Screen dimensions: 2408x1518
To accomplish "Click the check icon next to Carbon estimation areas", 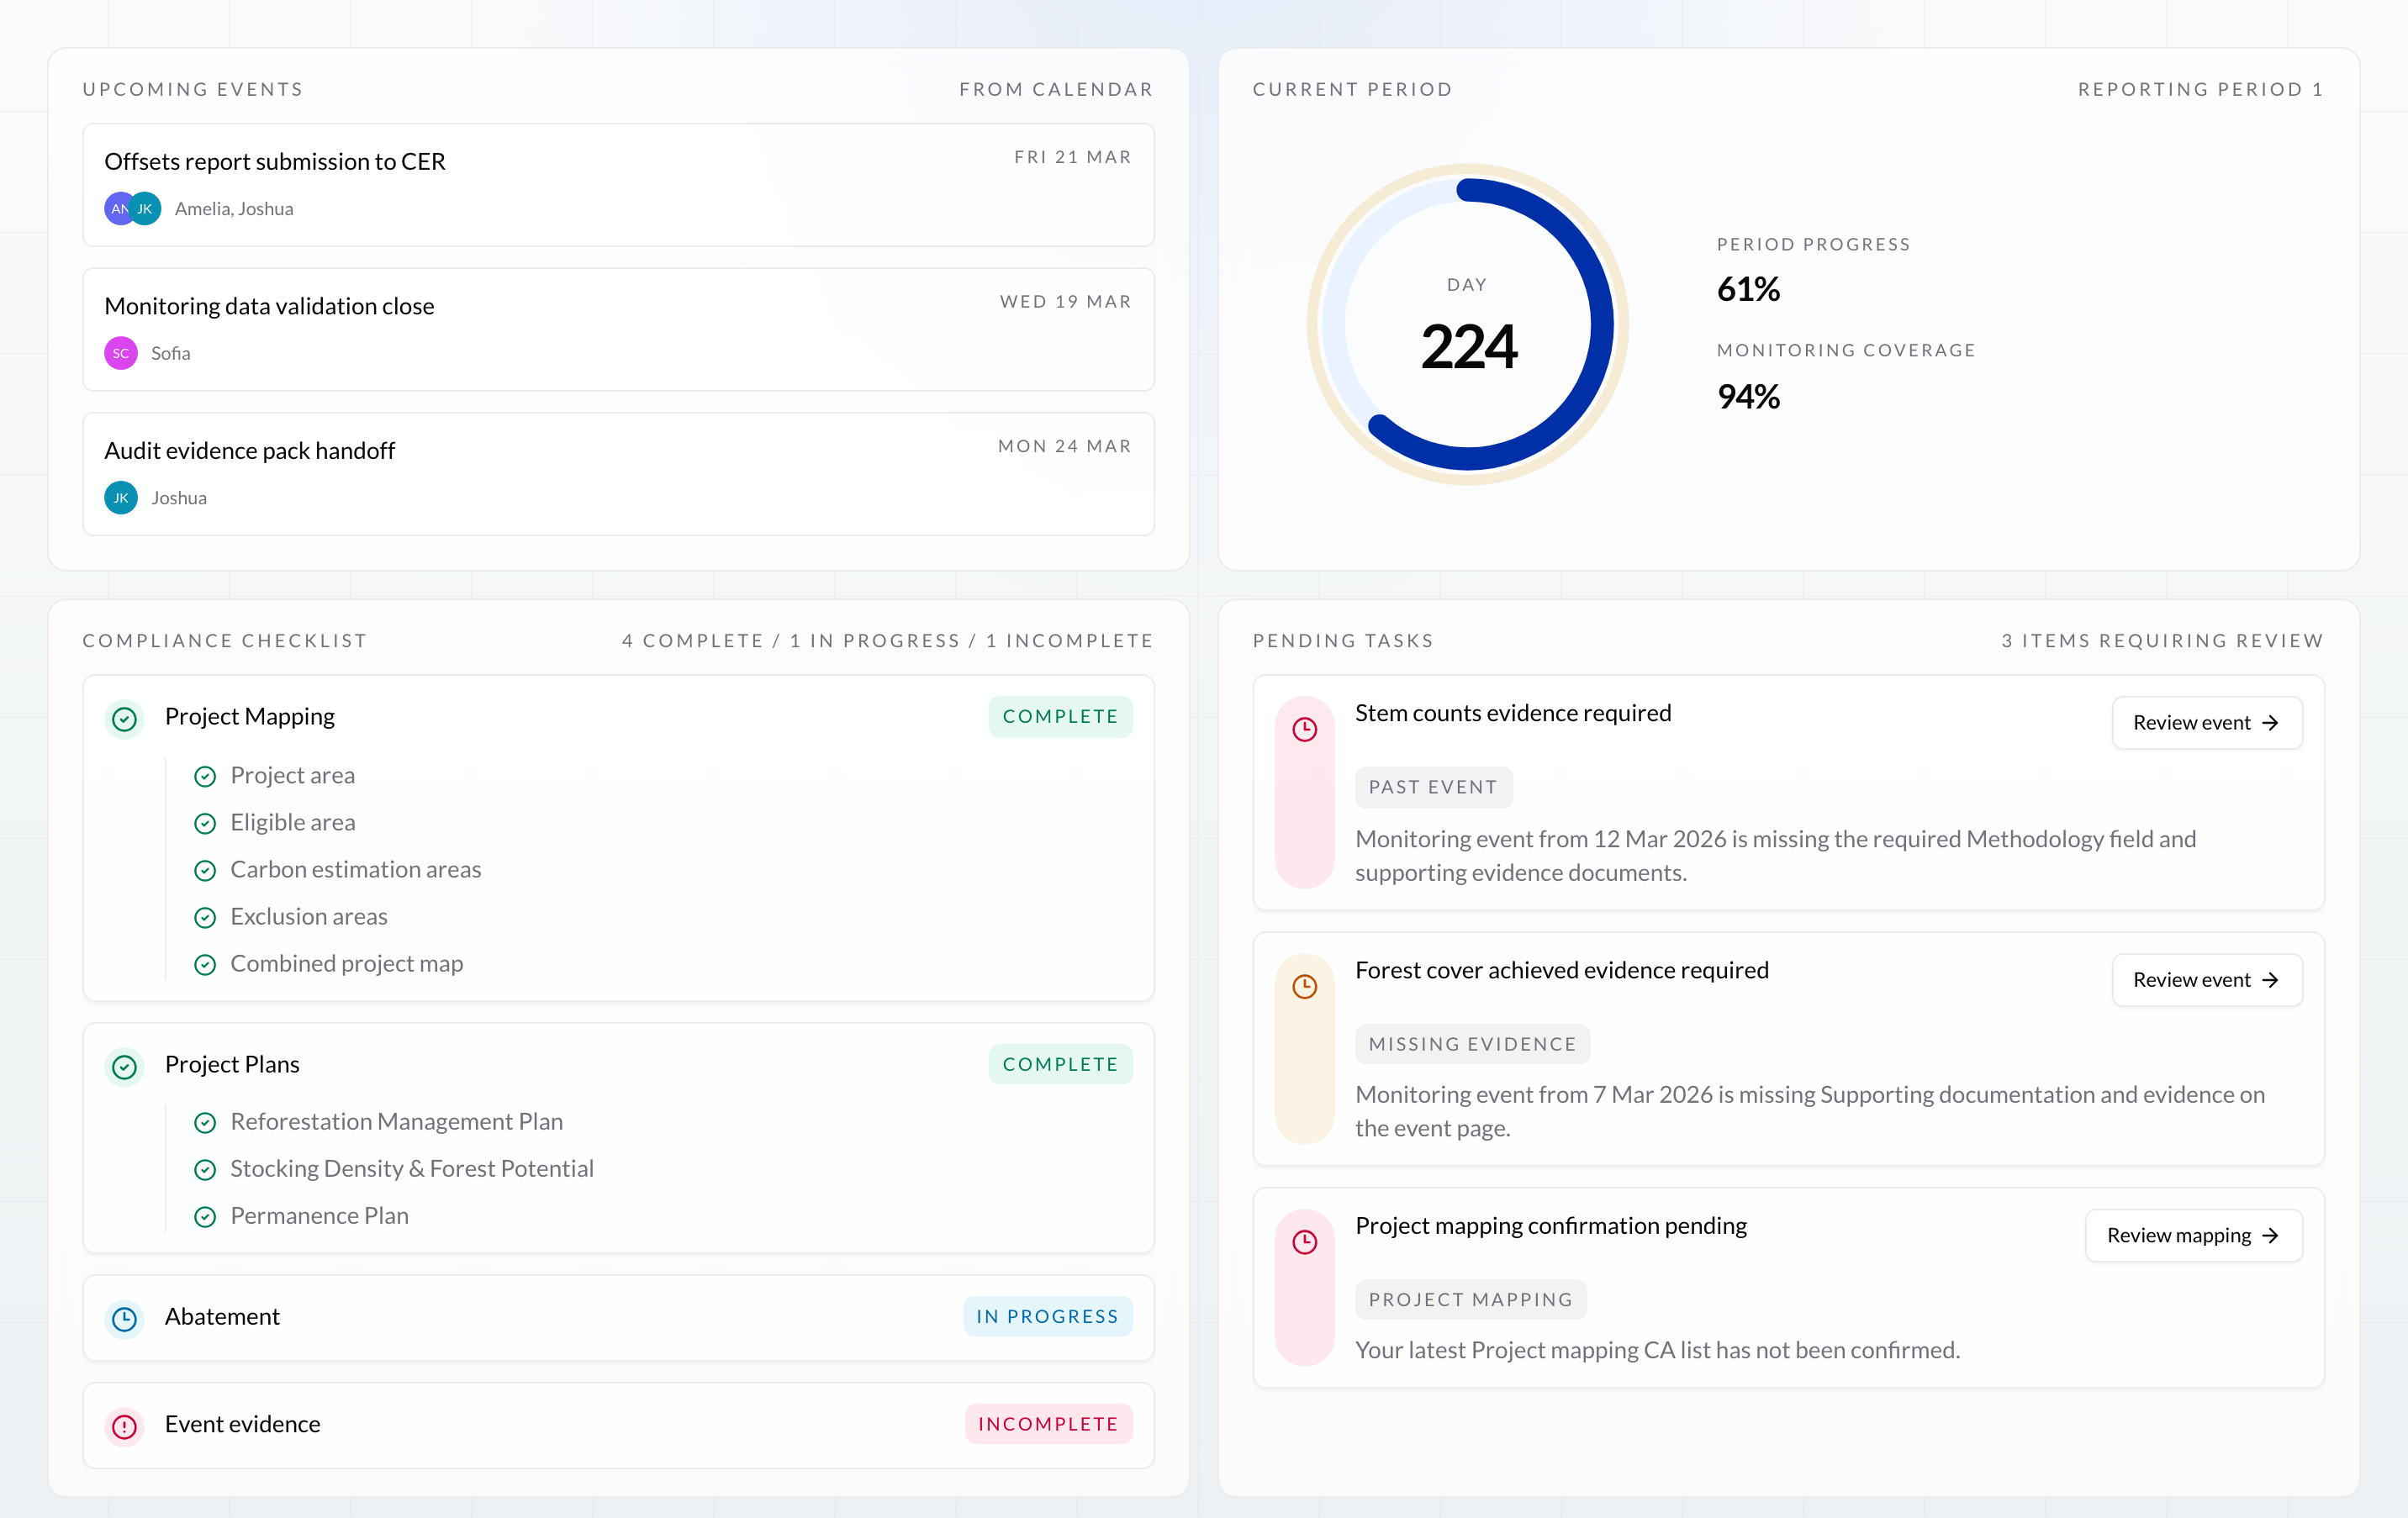I will pyautogui.click(x=205, y=870).
